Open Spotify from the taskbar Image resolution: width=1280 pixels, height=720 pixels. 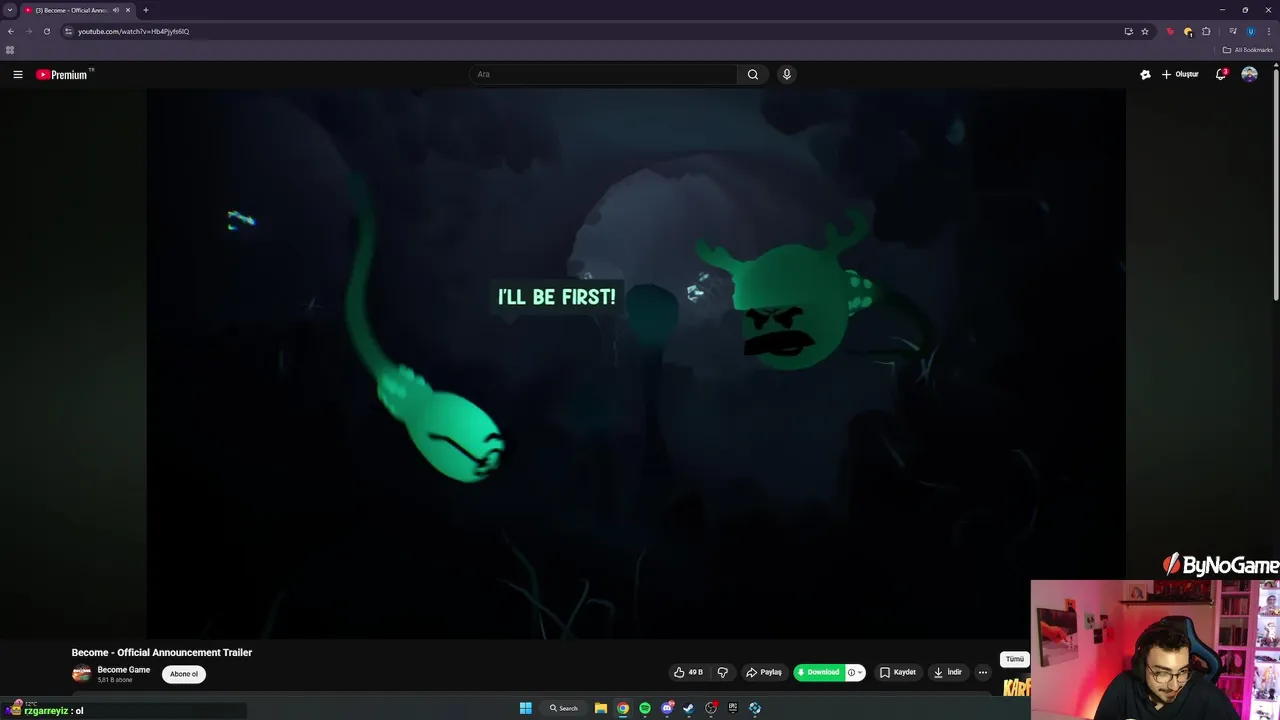point(645,708)
